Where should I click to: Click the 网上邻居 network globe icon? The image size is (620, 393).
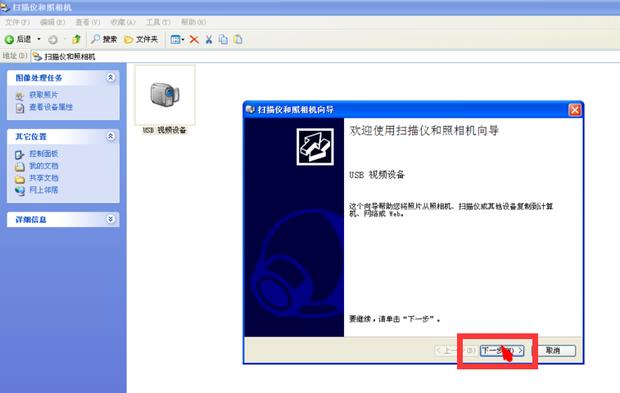pyautogui.click(x=20, y=191)
